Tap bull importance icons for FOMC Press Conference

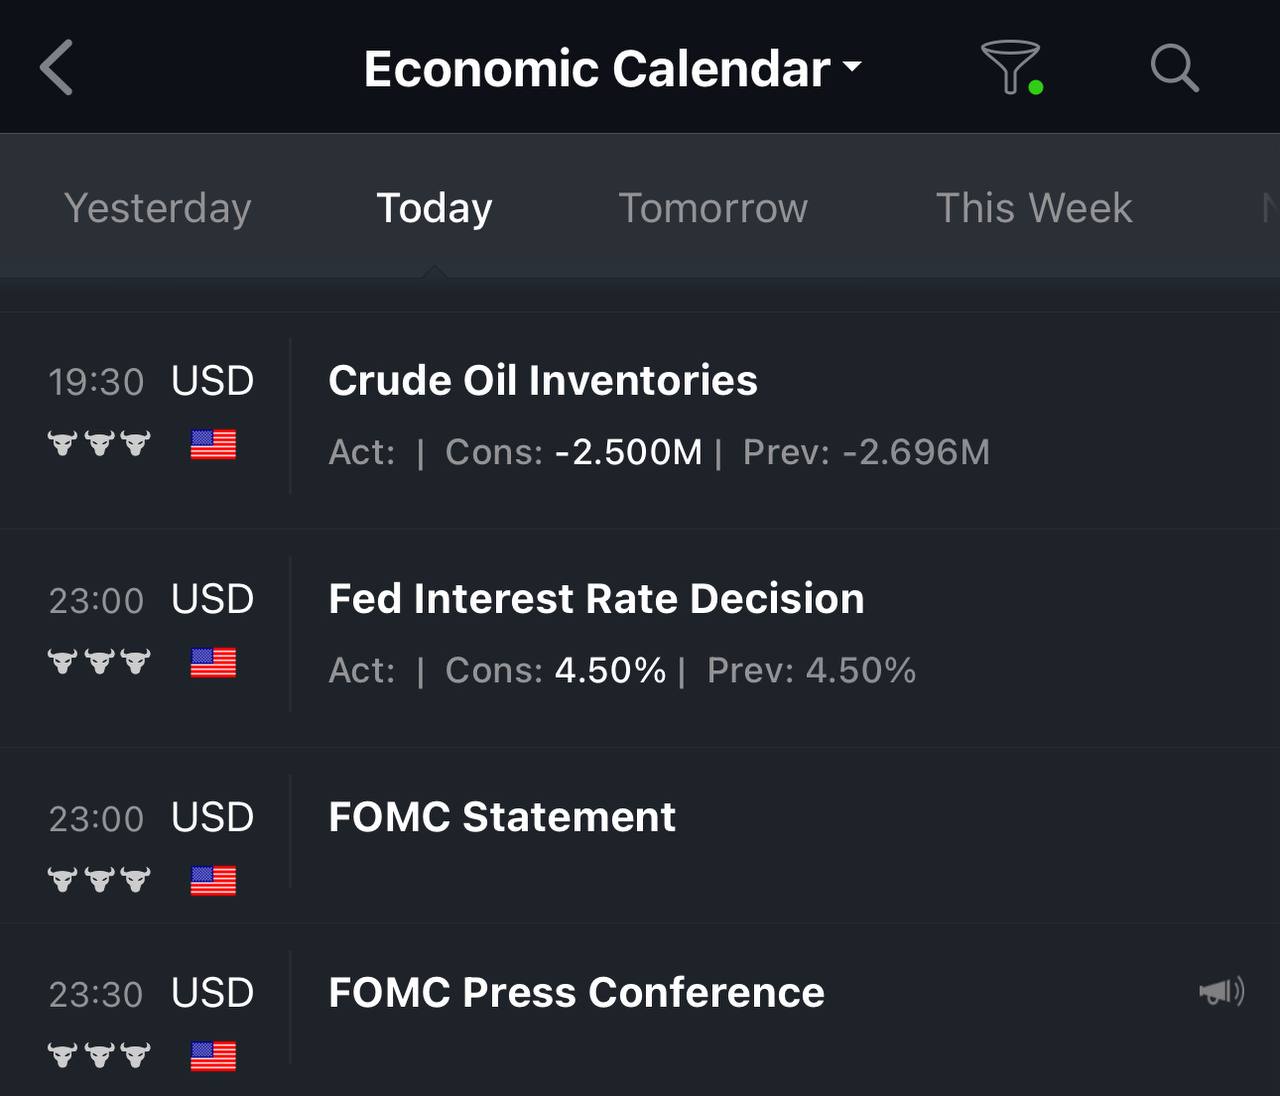click(x=99, y=1055)
